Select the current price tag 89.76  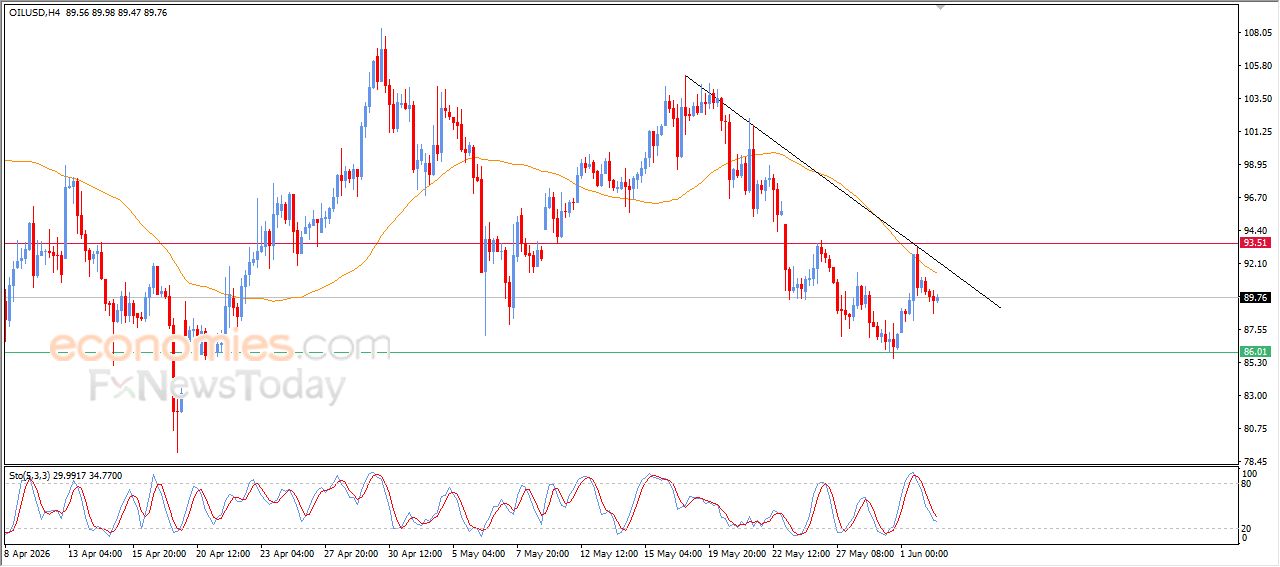click(x=1255, y=297)
